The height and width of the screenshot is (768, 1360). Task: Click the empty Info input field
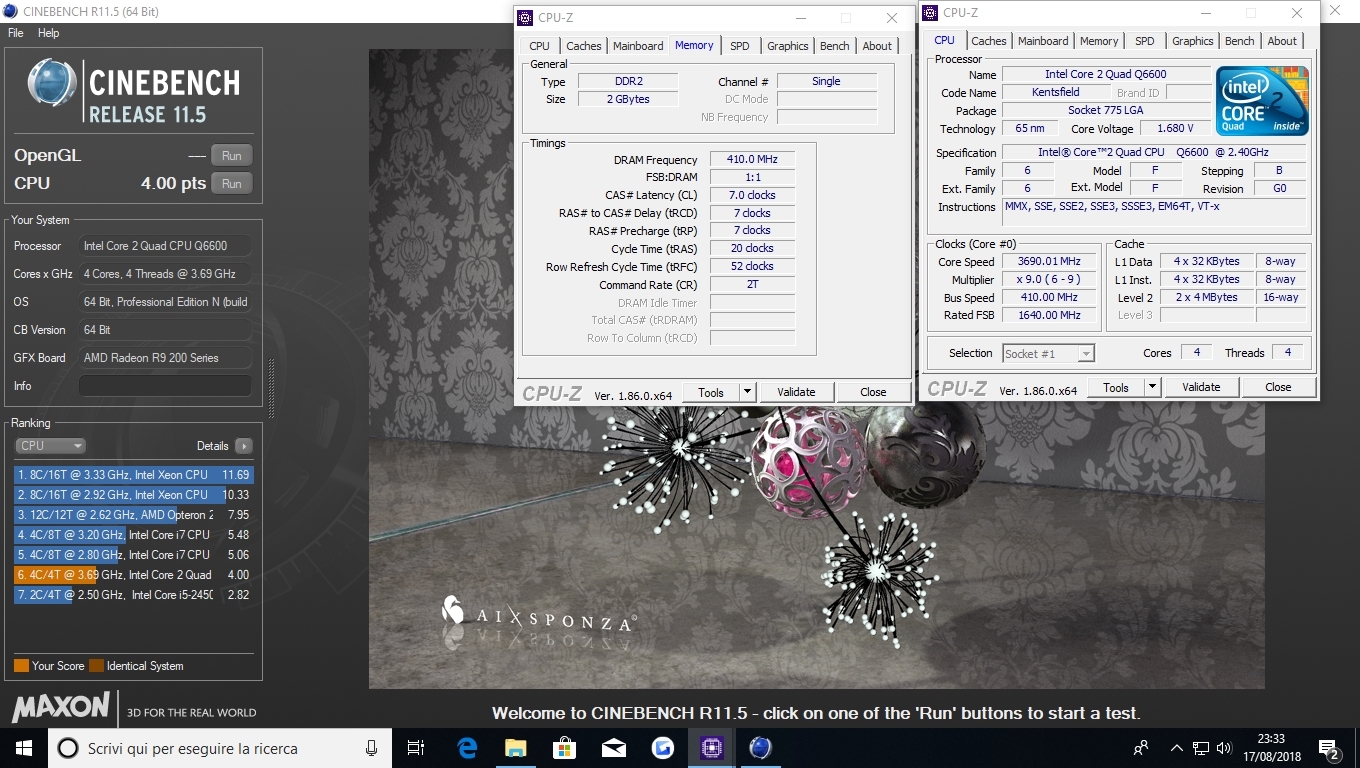165,386
